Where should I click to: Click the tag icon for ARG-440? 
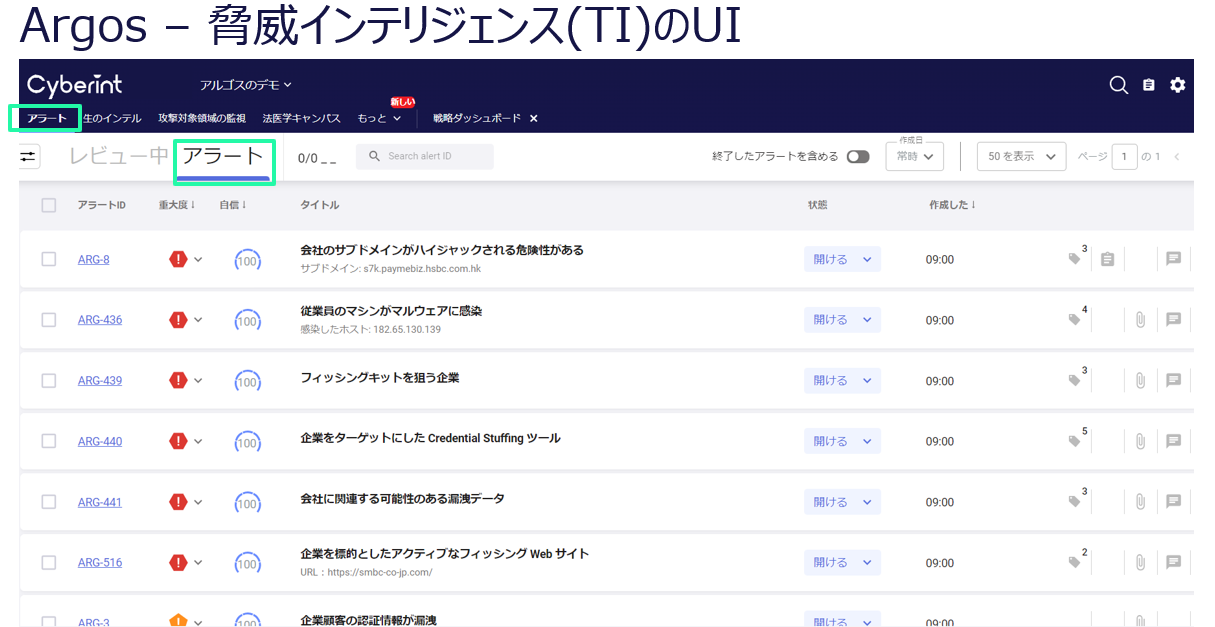tap(1074, 441)
